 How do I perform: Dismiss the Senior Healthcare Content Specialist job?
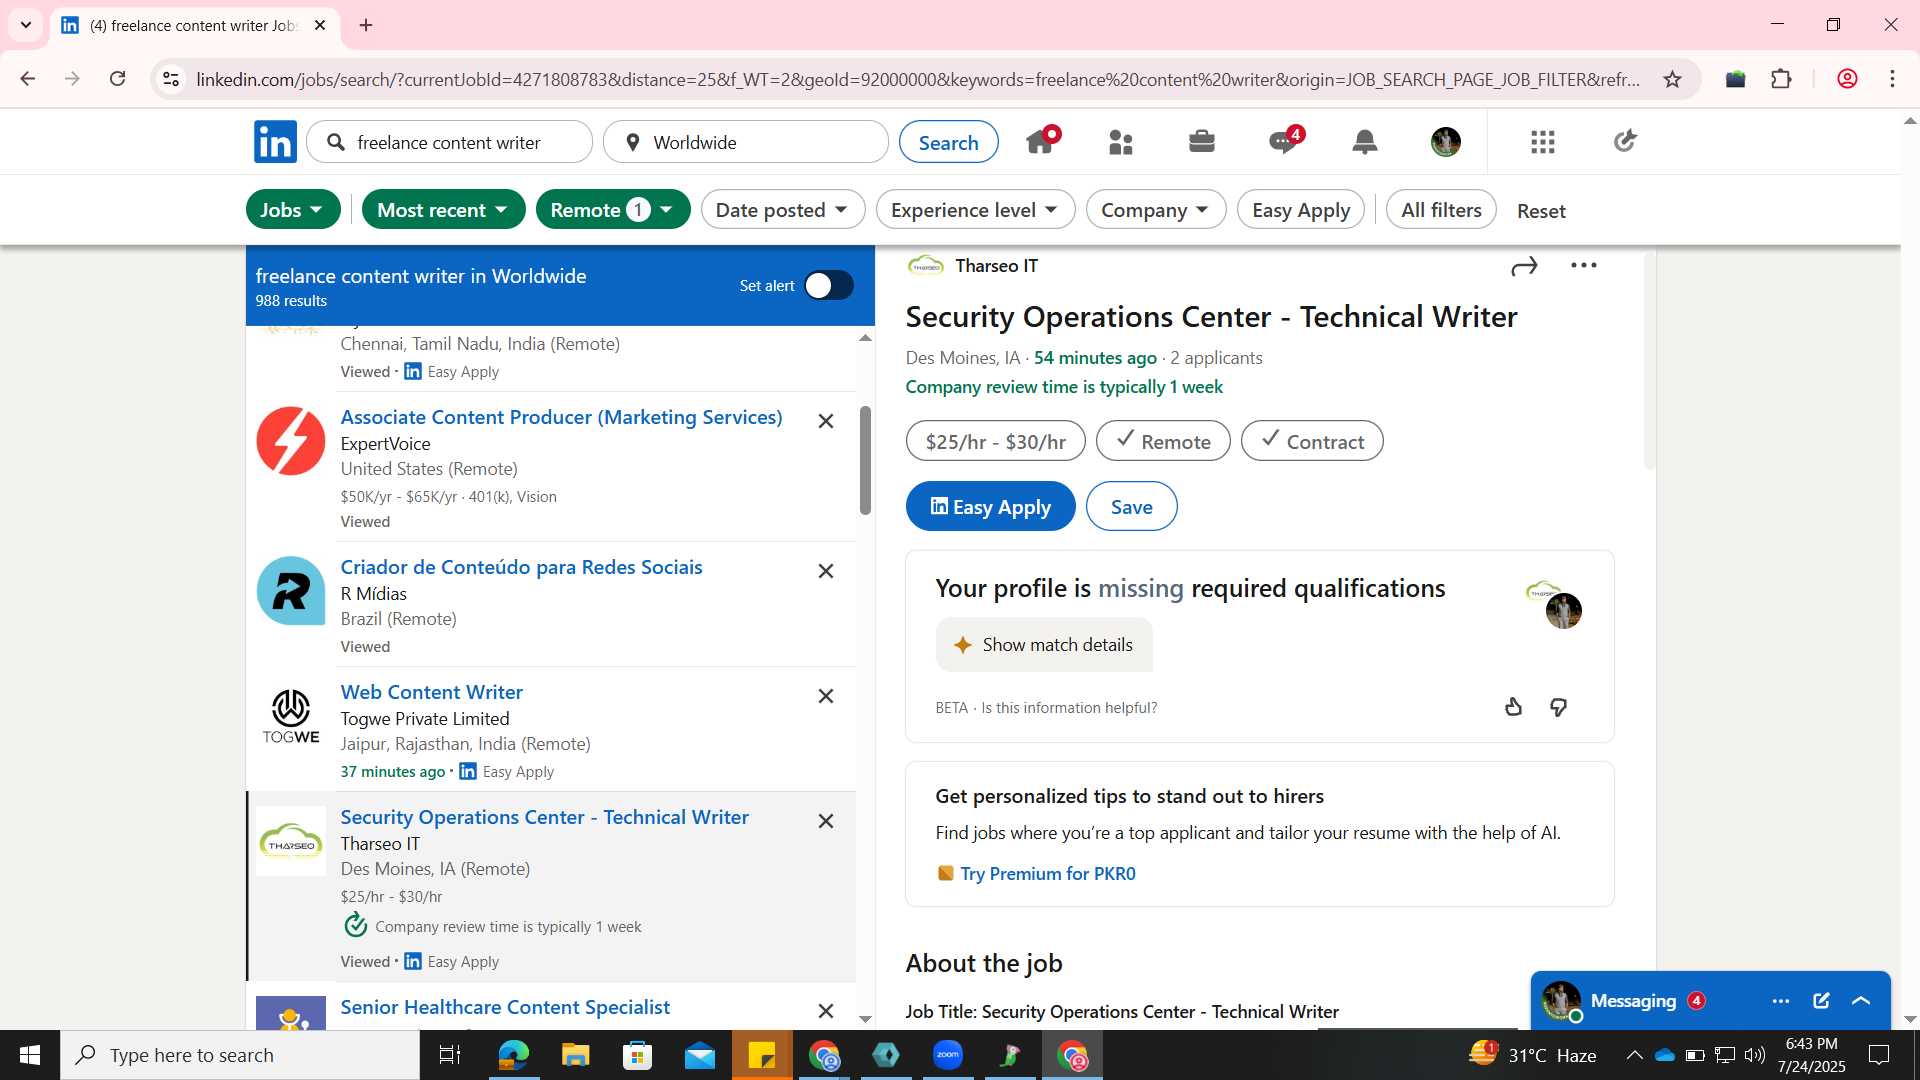[826, 1011]
